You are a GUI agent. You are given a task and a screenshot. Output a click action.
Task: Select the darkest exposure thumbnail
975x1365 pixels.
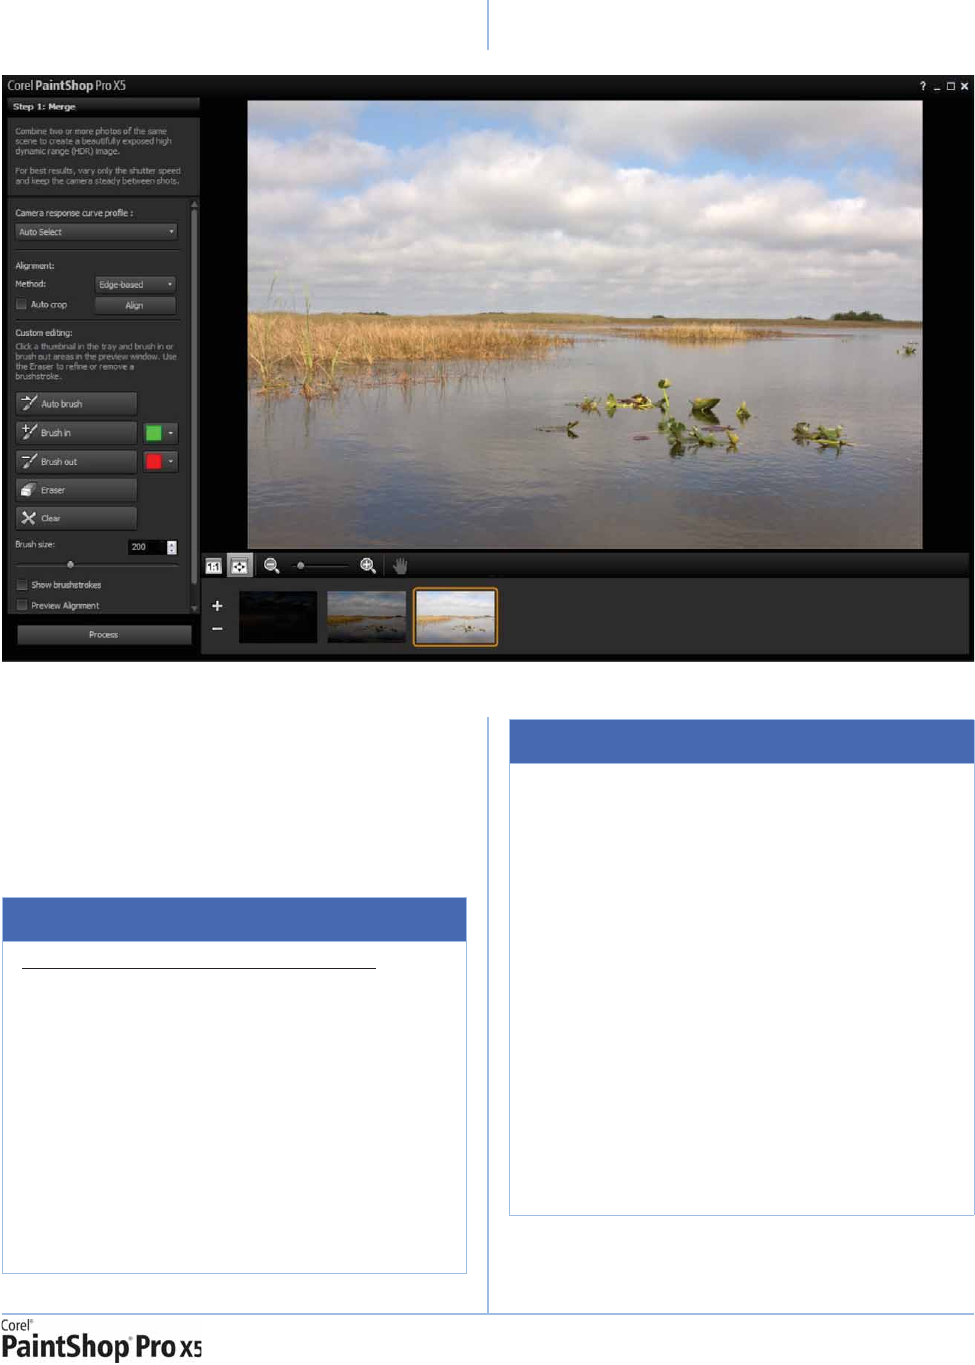[278, 617]
